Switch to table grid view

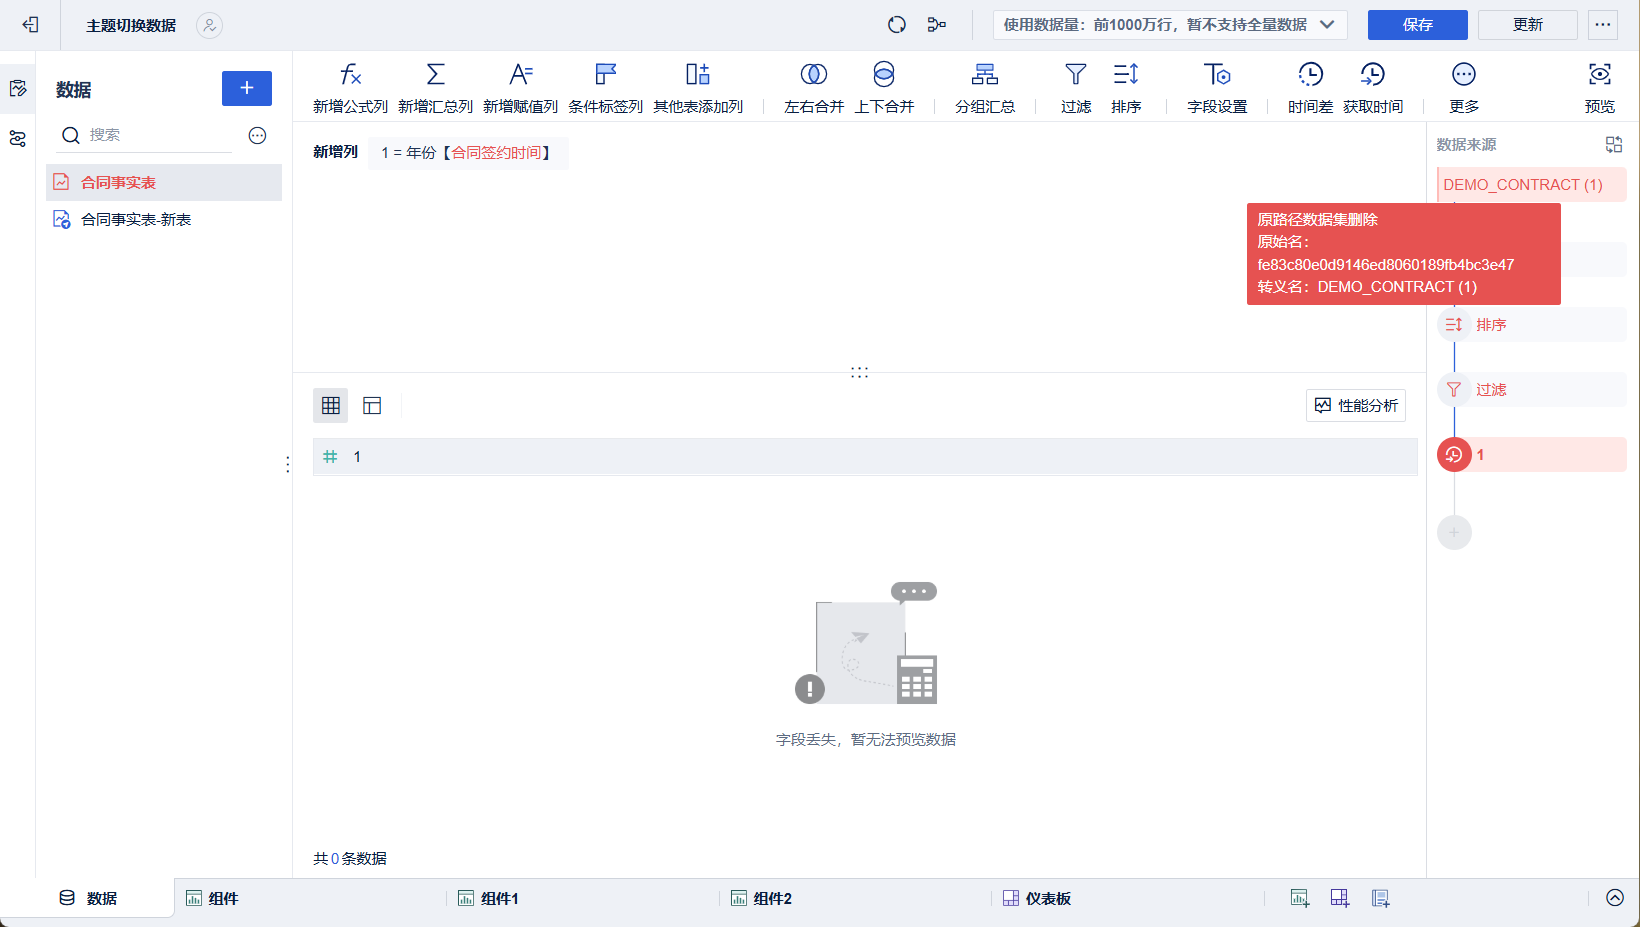[331, 405]
